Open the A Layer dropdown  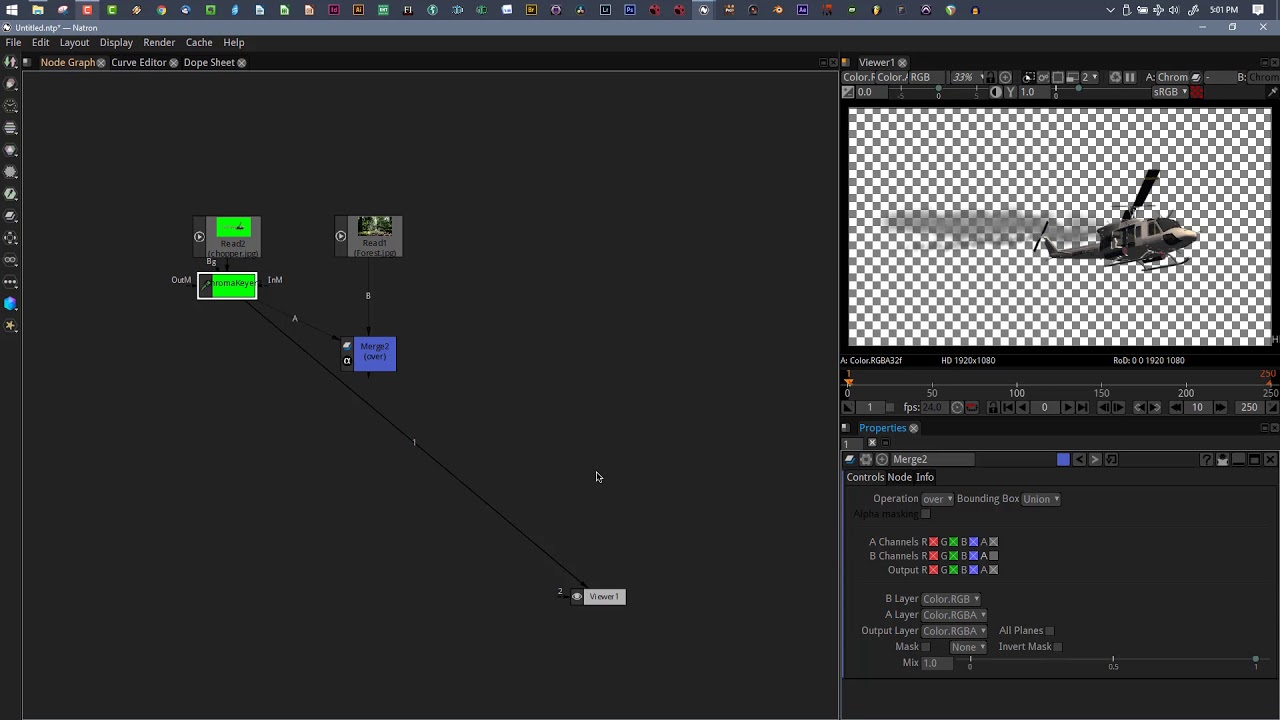[954, 615]
